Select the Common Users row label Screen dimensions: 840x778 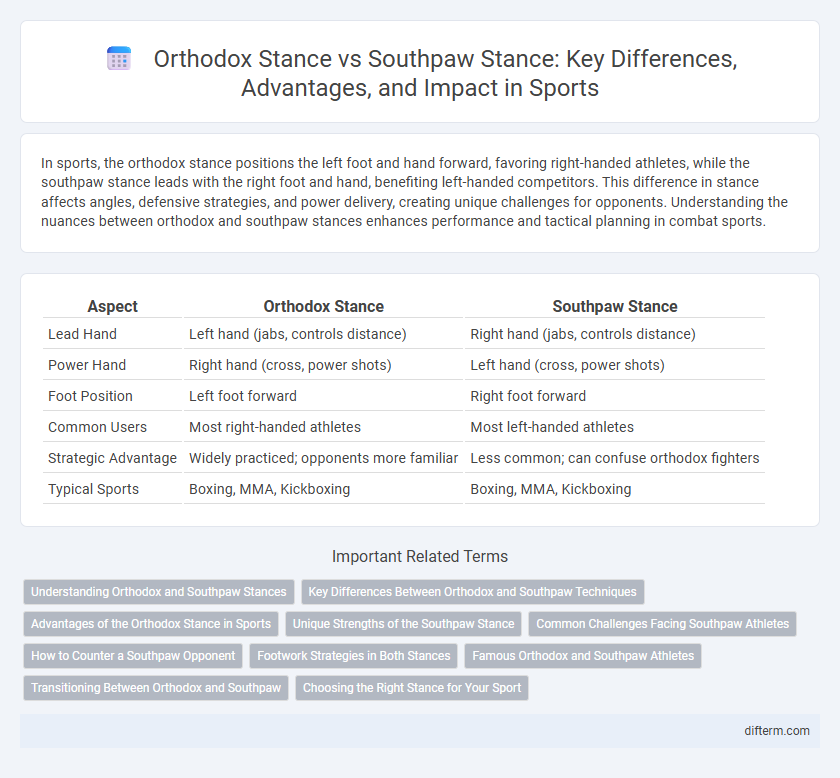pyautogui.click(x=98, y=427)
